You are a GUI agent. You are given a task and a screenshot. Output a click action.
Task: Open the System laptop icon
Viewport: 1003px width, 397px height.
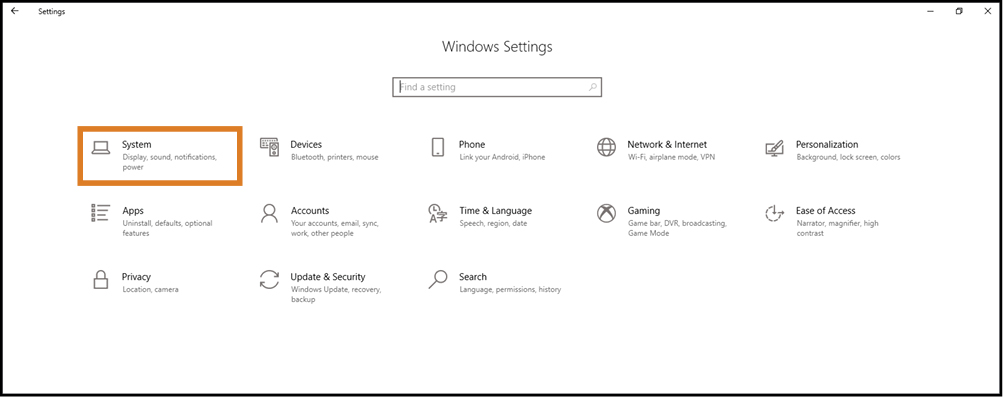pos(100,148)
